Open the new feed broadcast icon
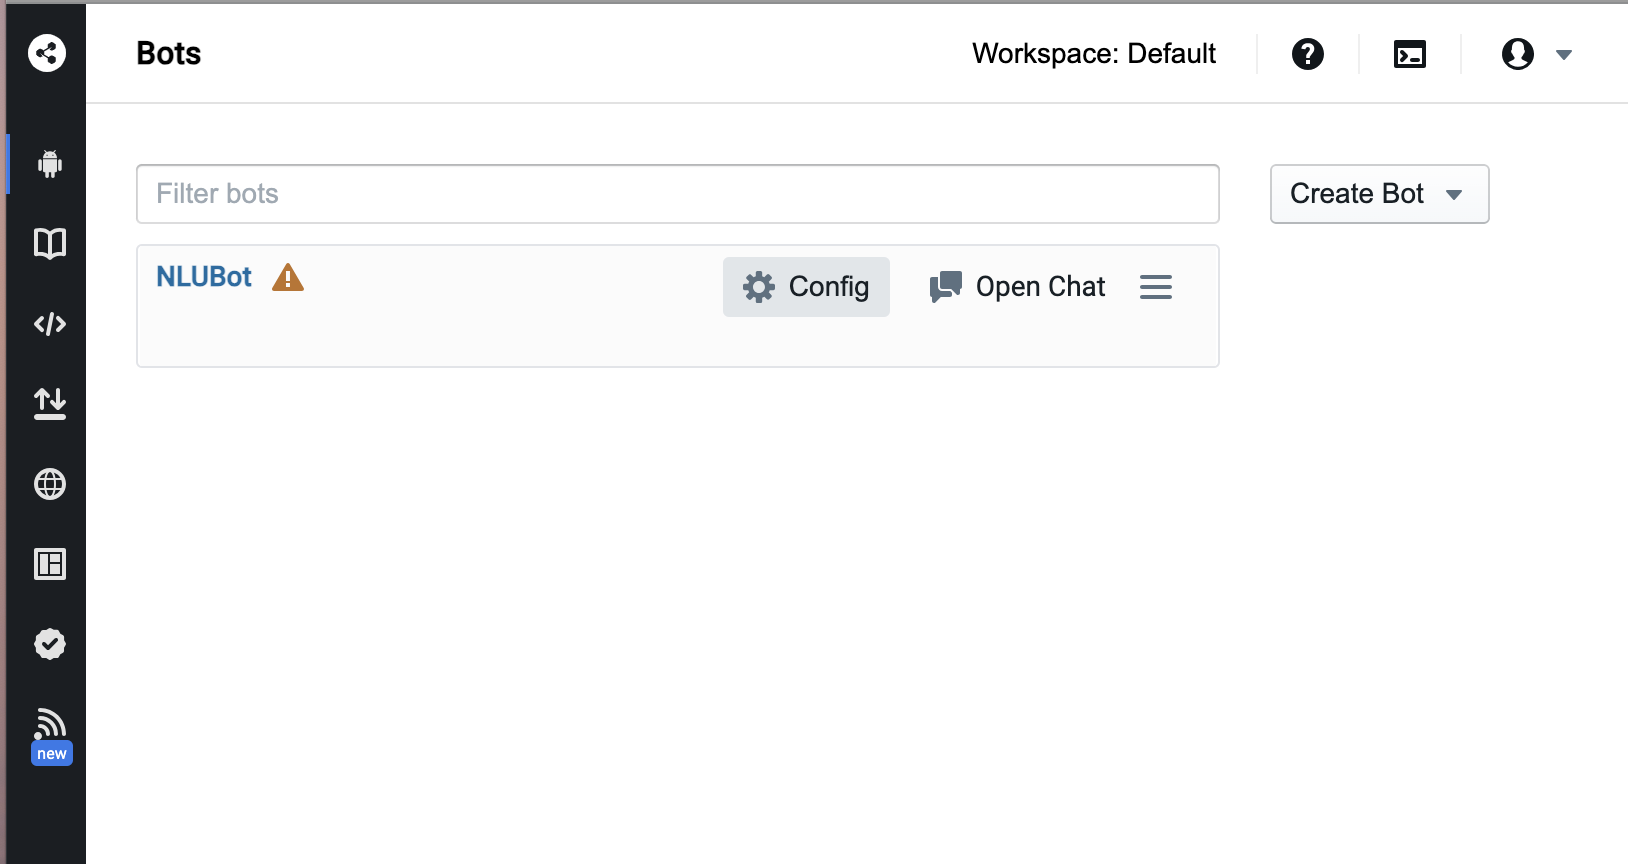 click(50, 725)
